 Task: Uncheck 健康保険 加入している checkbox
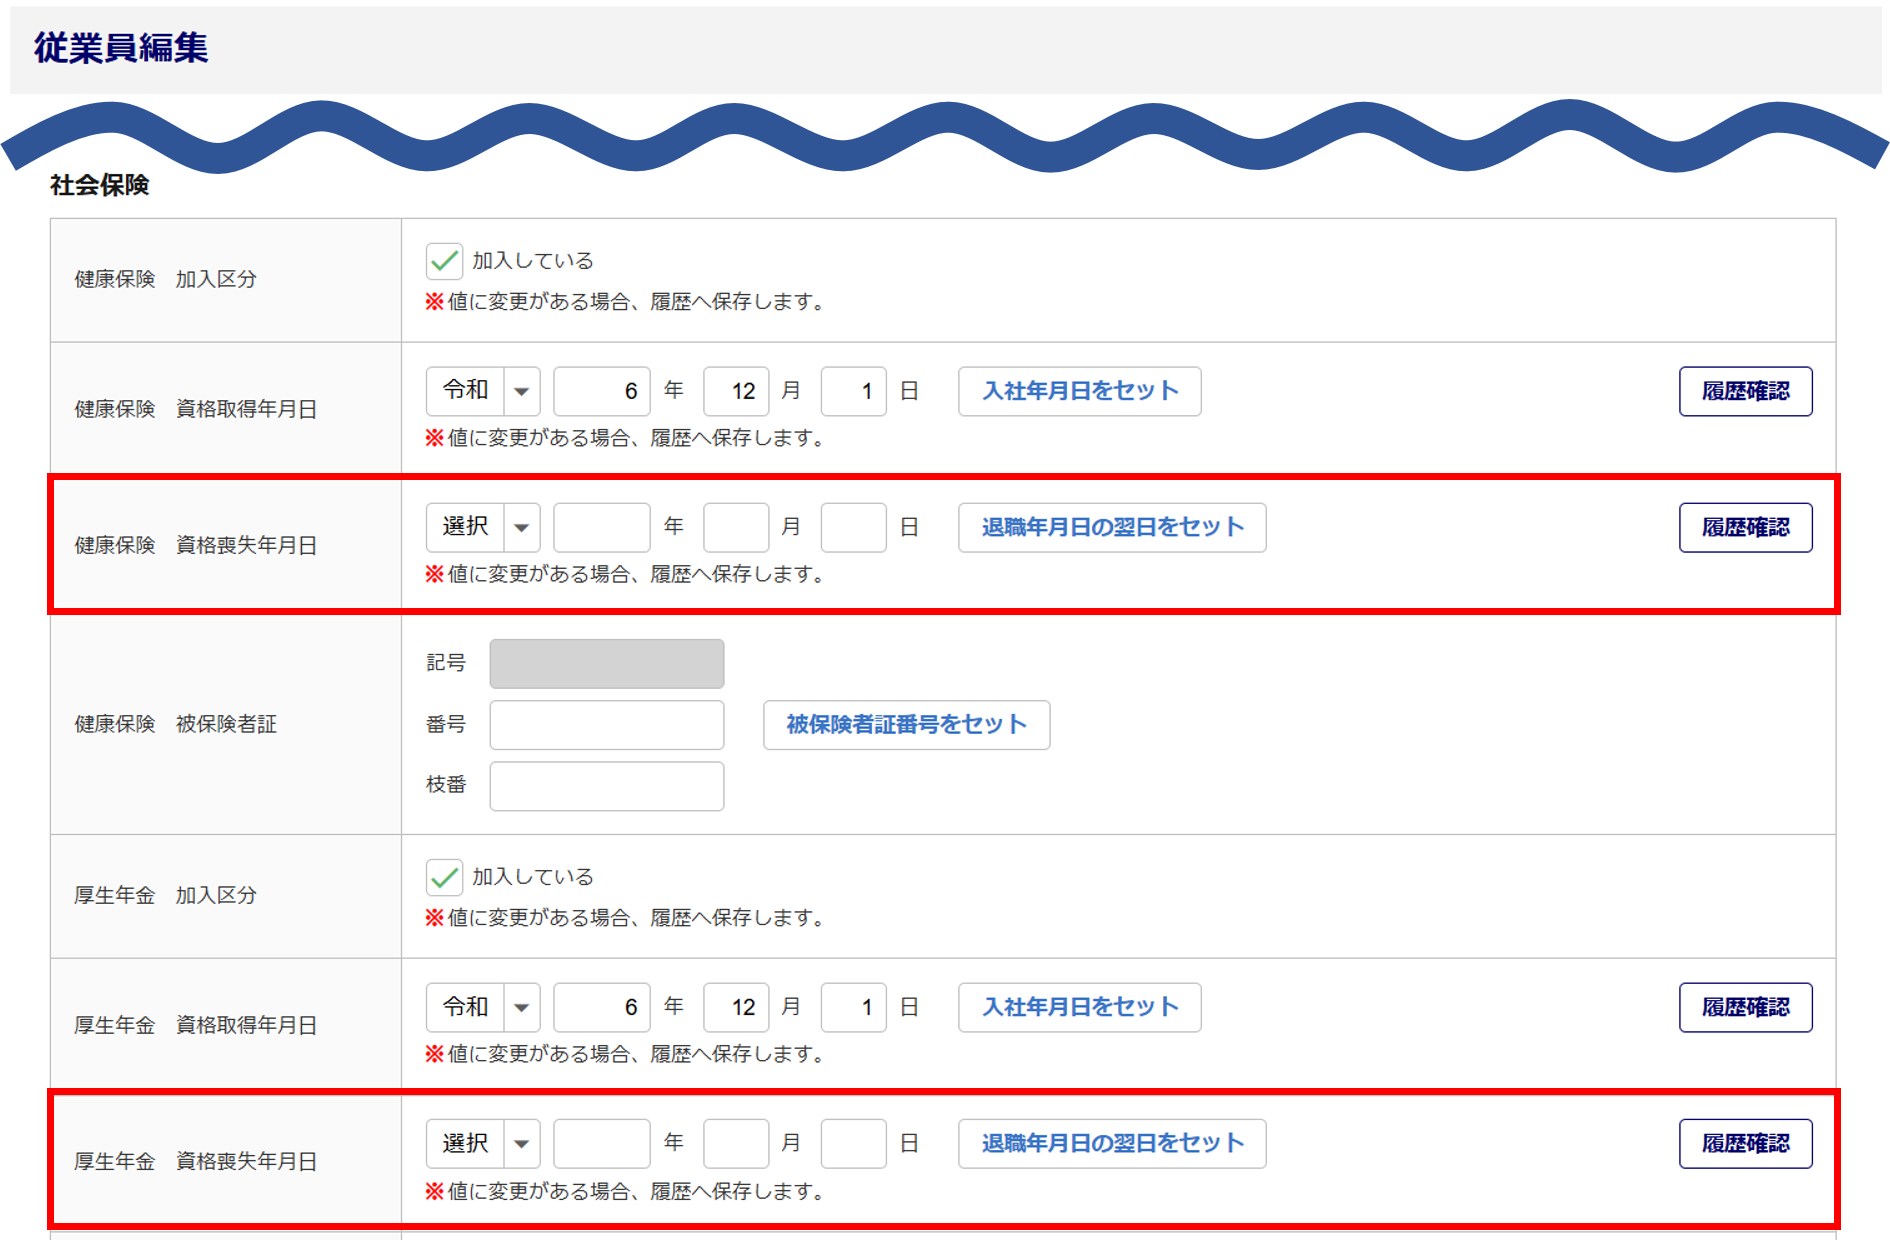point(444,261)
